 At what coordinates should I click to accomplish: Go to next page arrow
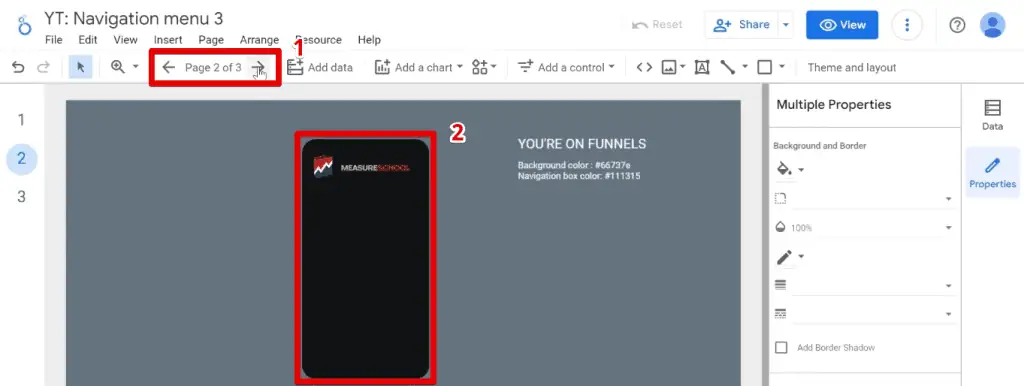point(259,67)
